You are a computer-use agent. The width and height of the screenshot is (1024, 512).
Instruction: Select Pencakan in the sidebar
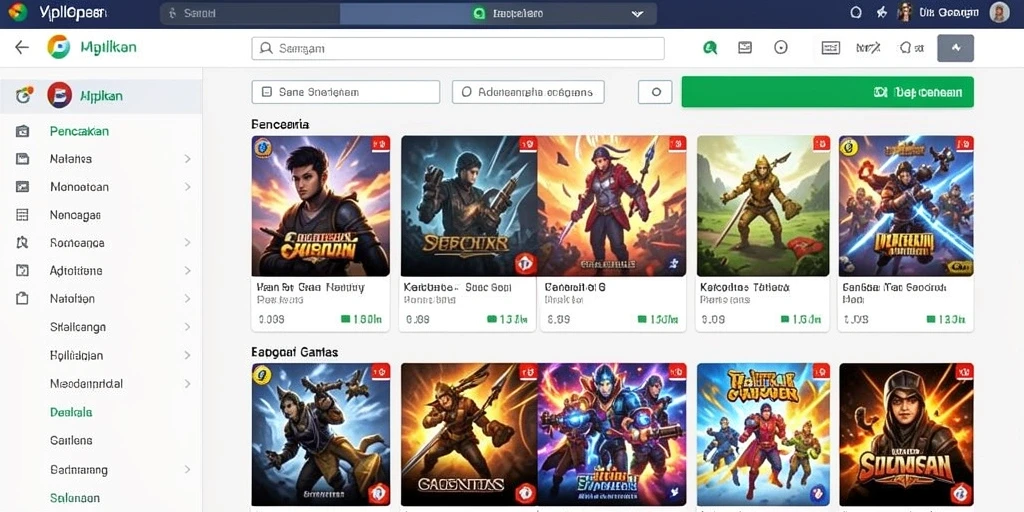[79, 131]
